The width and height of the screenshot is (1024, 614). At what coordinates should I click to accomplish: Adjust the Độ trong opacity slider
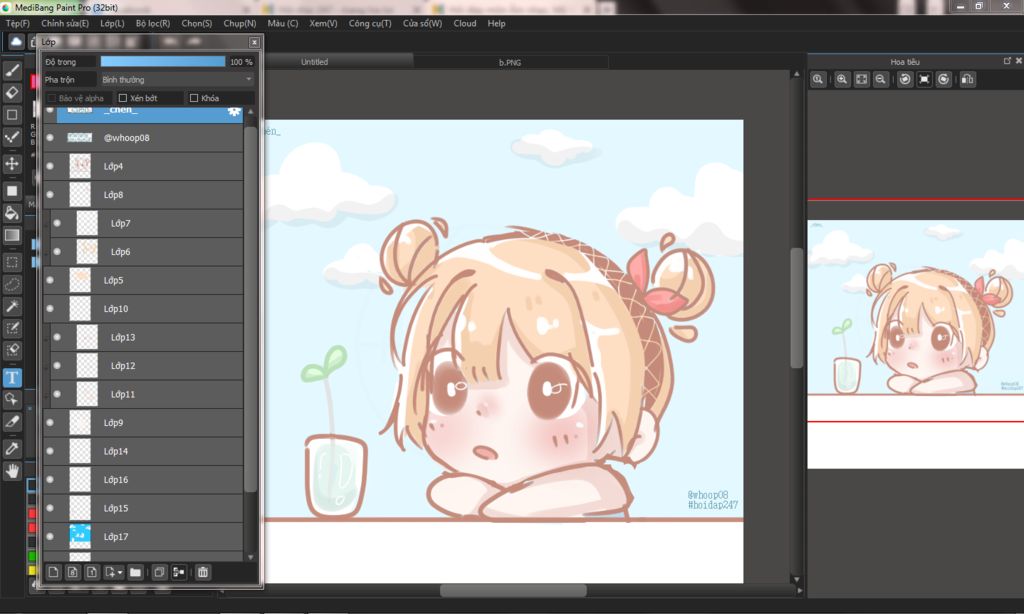(x=163, y=61)
